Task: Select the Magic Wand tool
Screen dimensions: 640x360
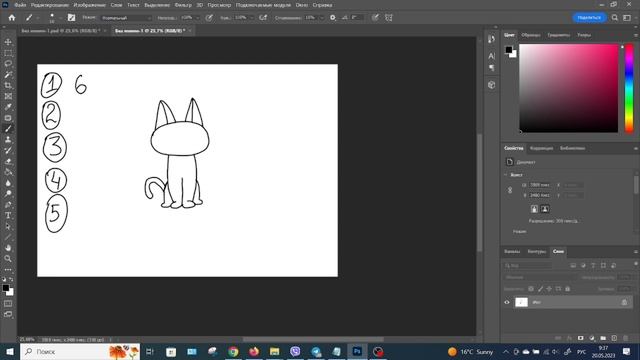Action: tap(8, 75)
